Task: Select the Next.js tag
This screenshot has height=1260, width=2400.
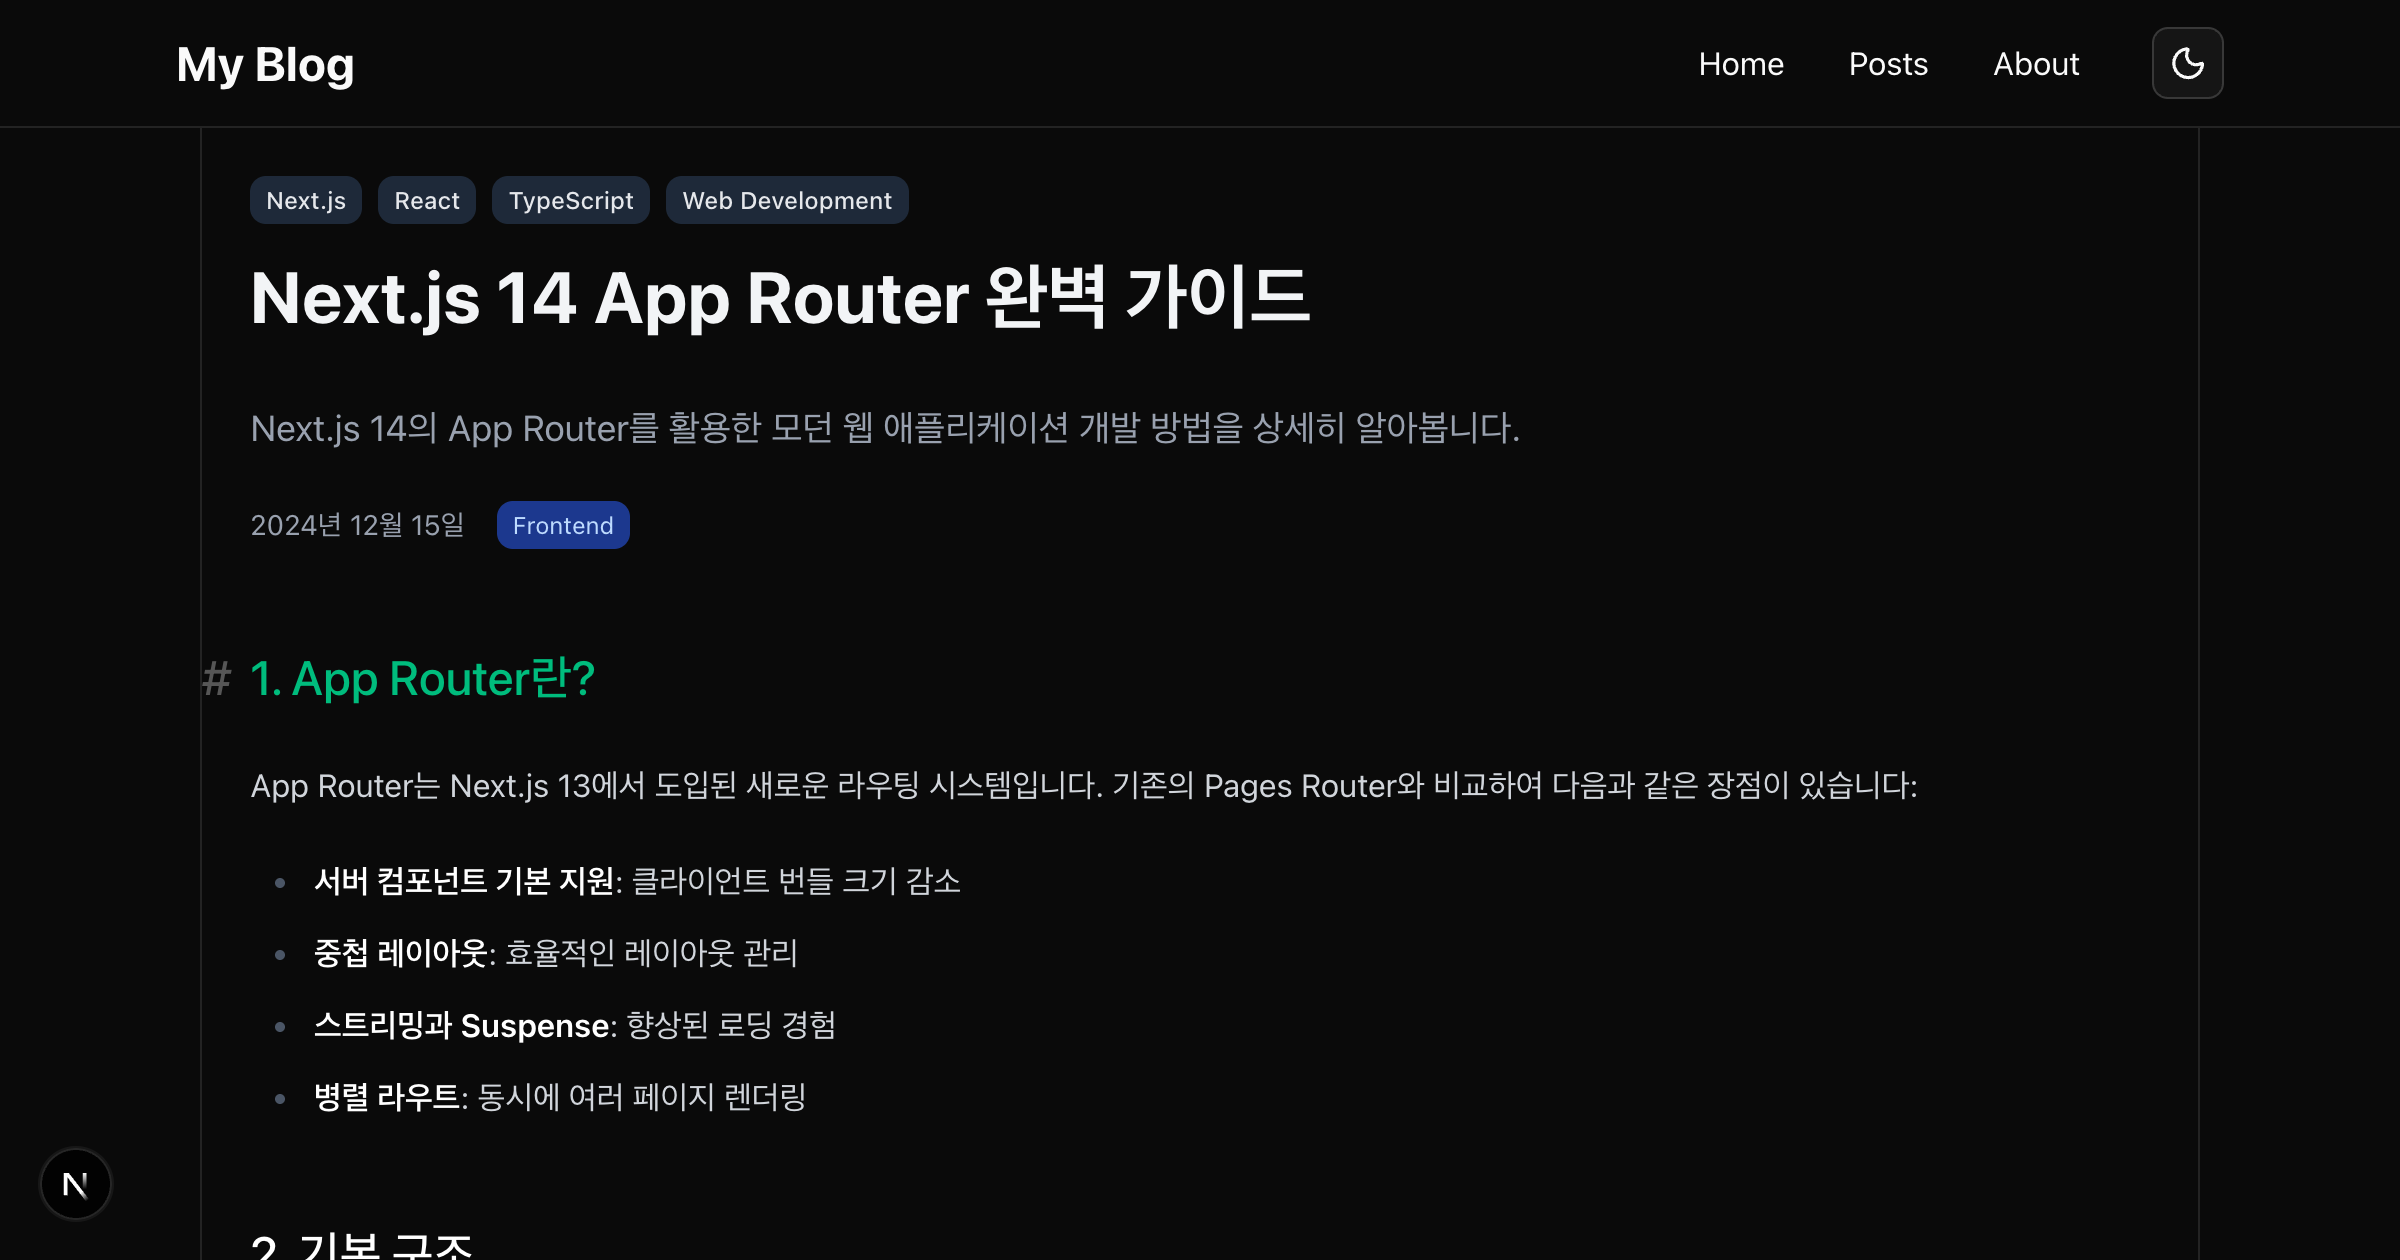Action: tap(306, 200)
